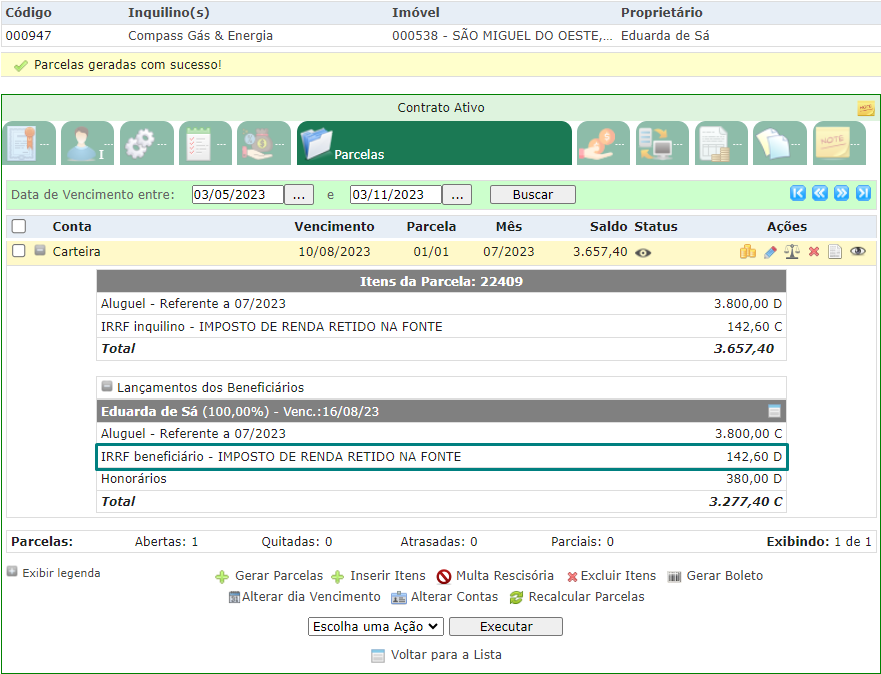Image resolution: width=881 pixels, height=674 pixels.
Task: Open the tenant person tab
Action: tap(88, 143)
